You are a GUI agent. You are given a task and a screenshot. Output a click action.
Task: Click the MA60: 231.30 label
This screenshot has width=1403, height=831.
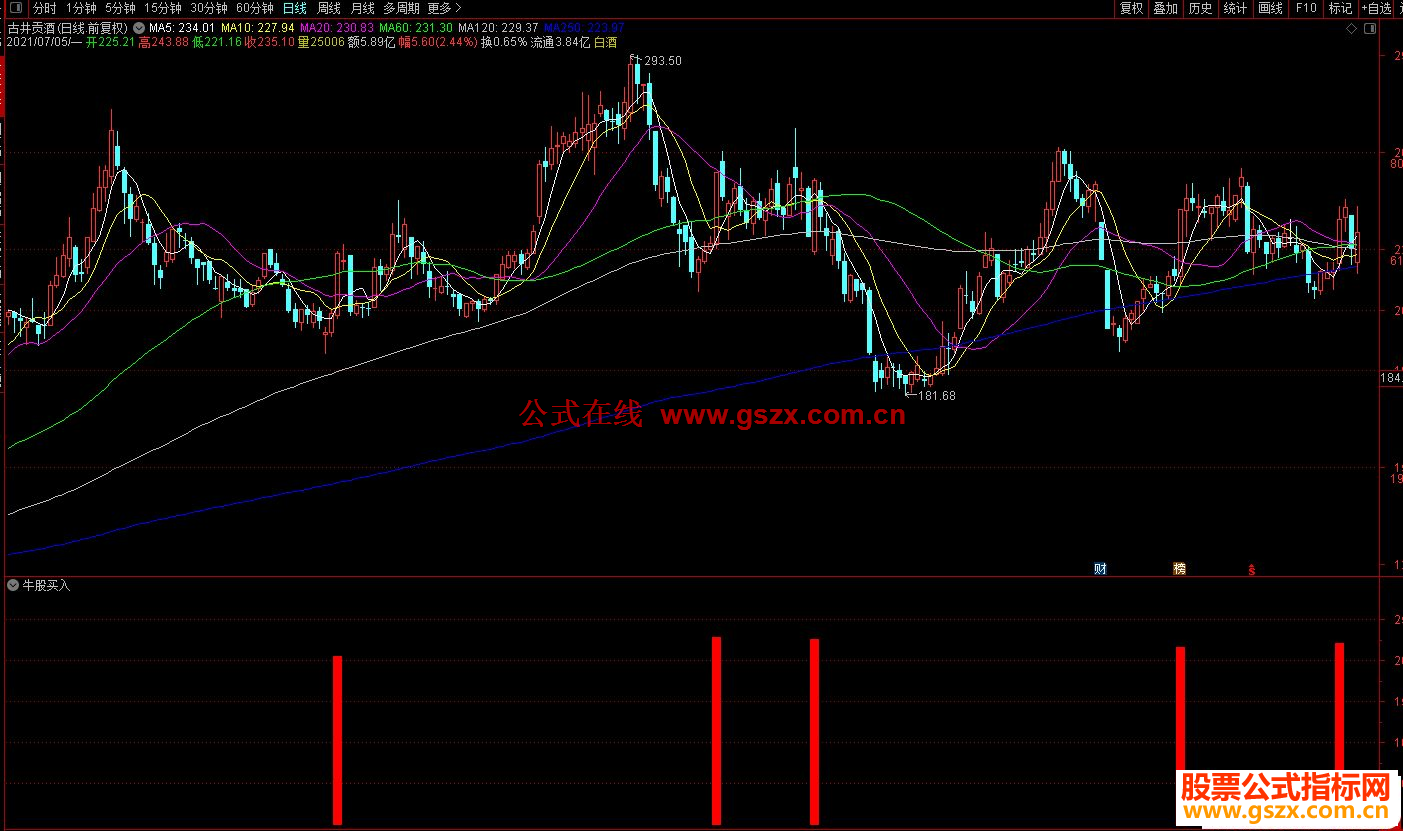(x=415, y=28)
